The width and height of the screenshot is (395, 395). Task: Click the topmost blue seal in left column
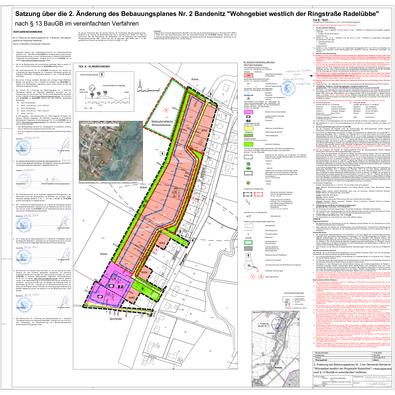click(x=23, y=148)
